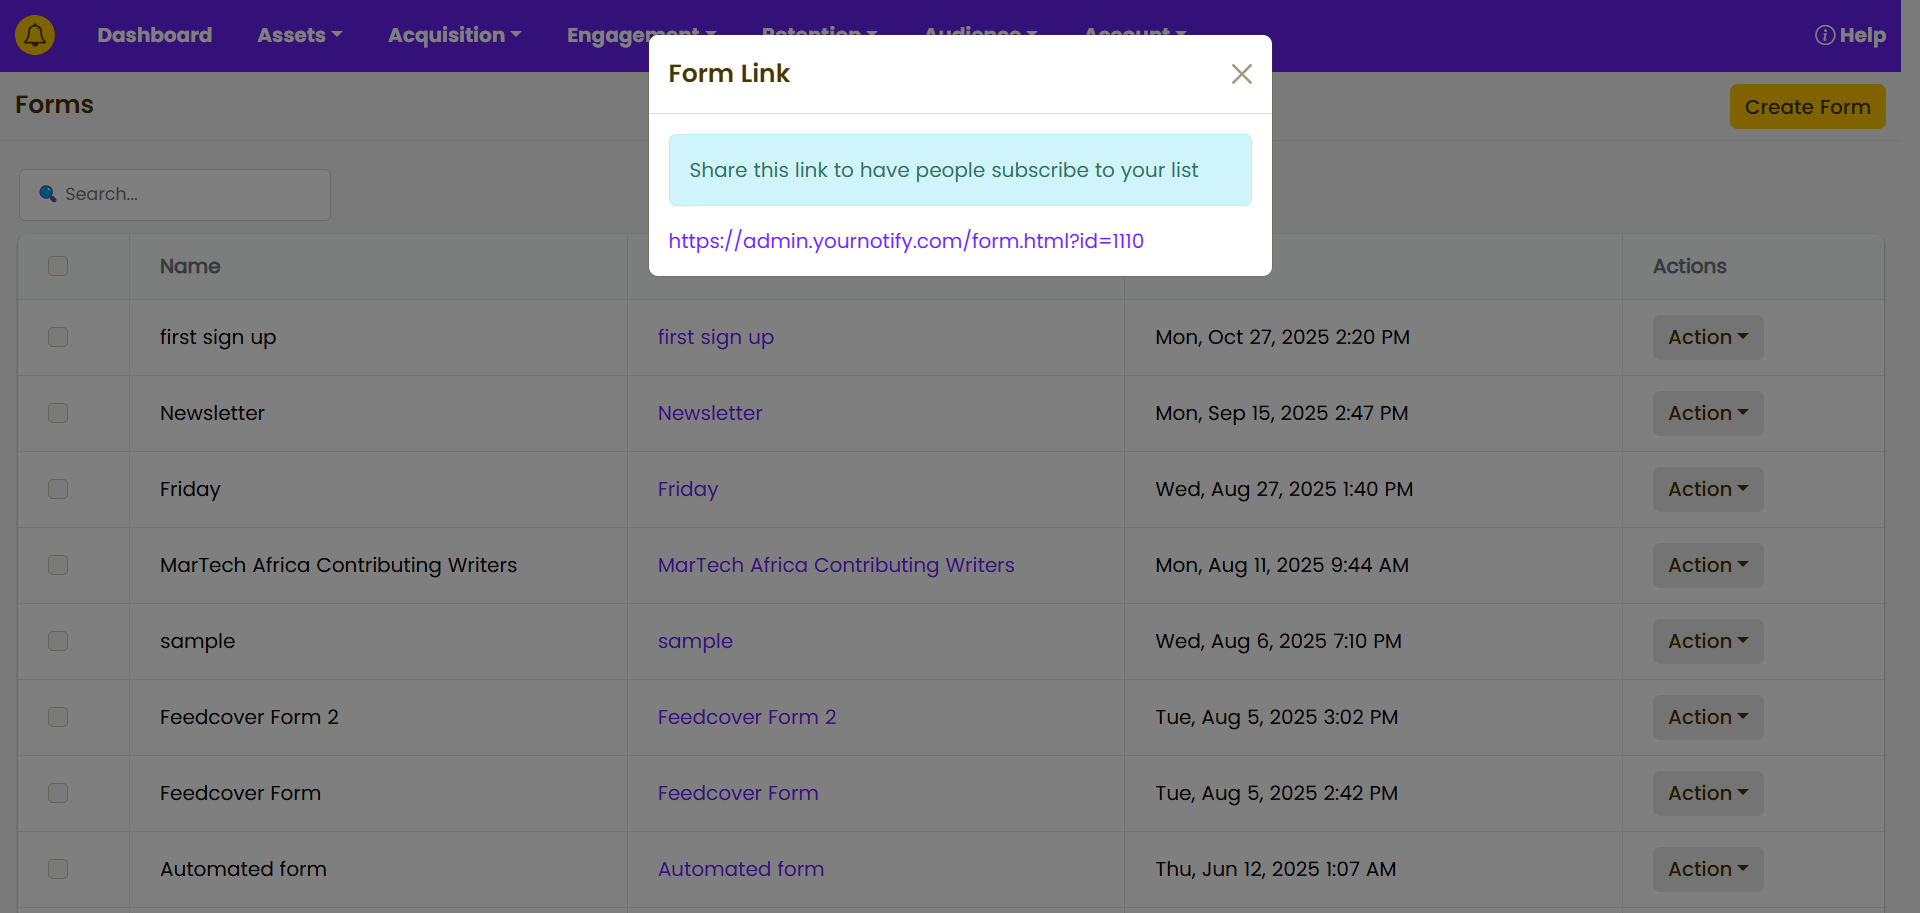The height and width of the screenshot is (913, 1920).
Task: Open Action menu for Automated form
Action: (1707, 869)
